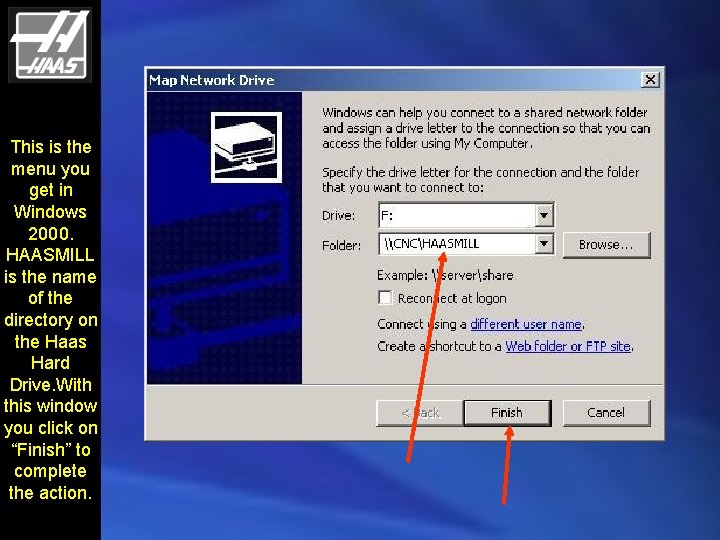Open the different user name link
The image size is (720, 540).
point(526,324)
